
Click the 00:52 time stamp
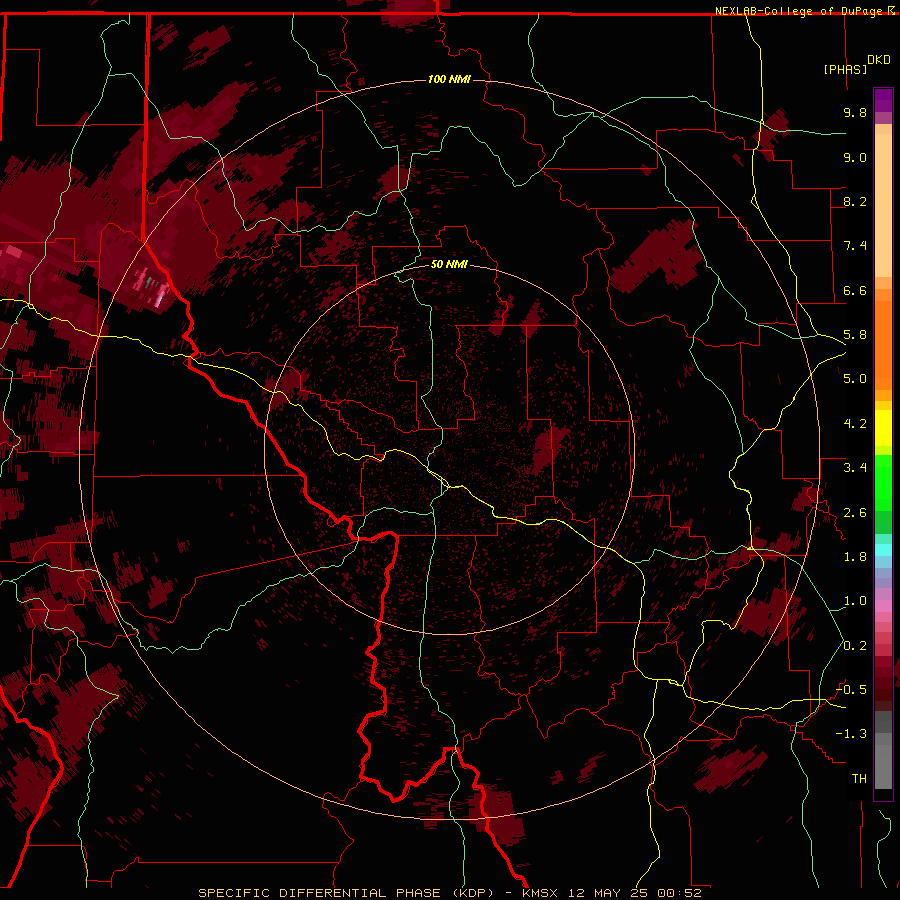pyautogui.click(x=680, y=893)
